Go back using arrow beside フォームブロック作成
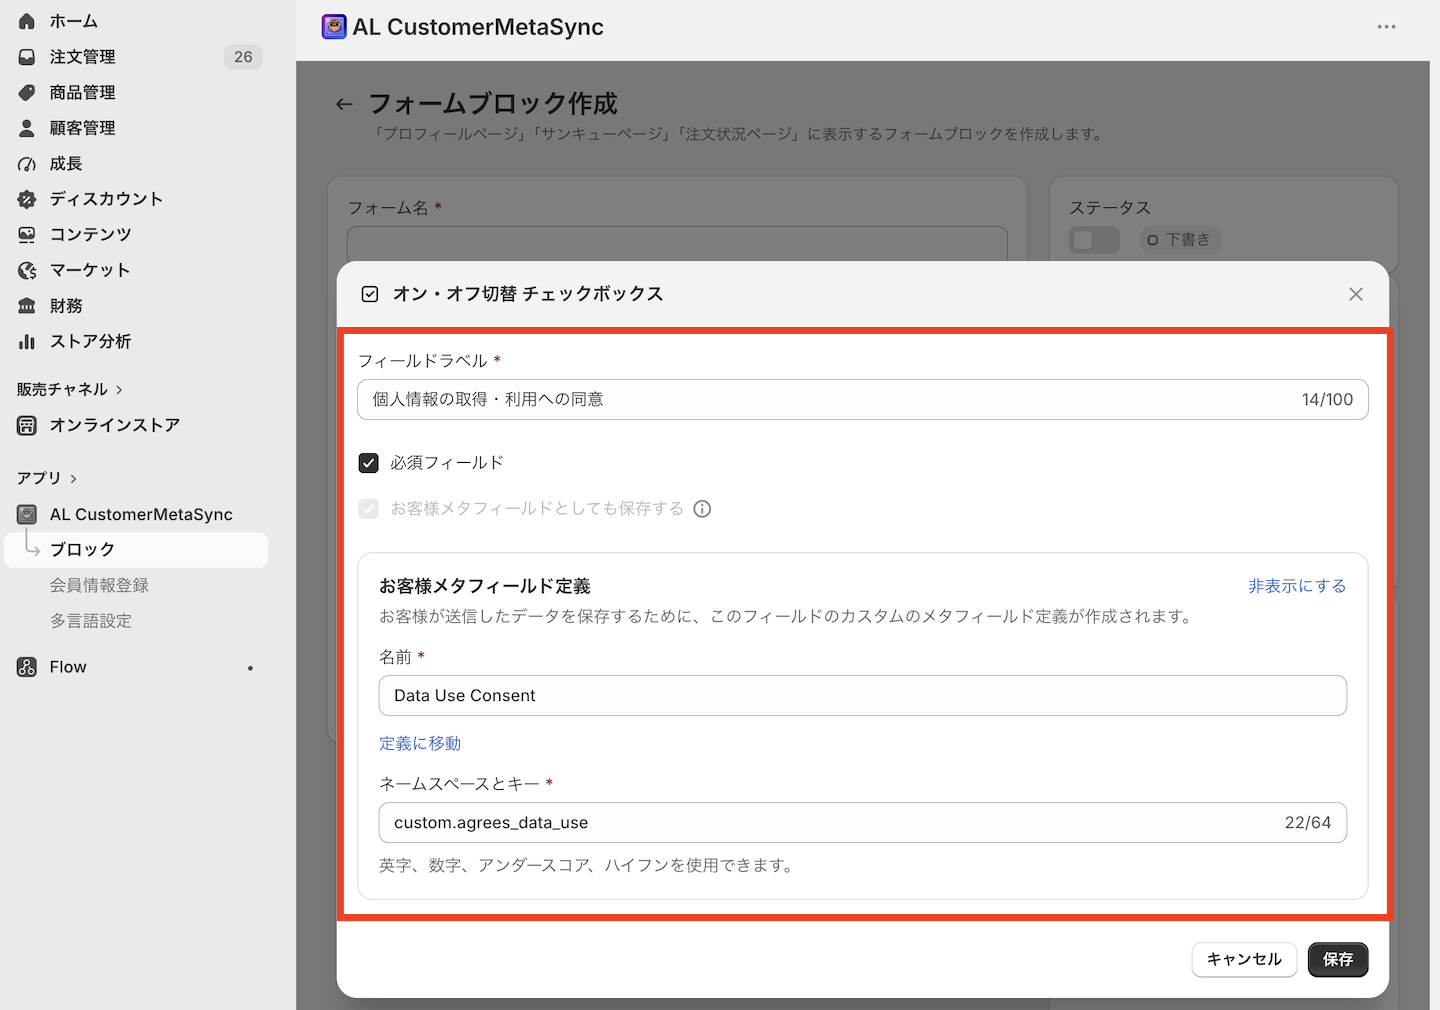Screen dimensions: 1440x1010 pos(344,104)
